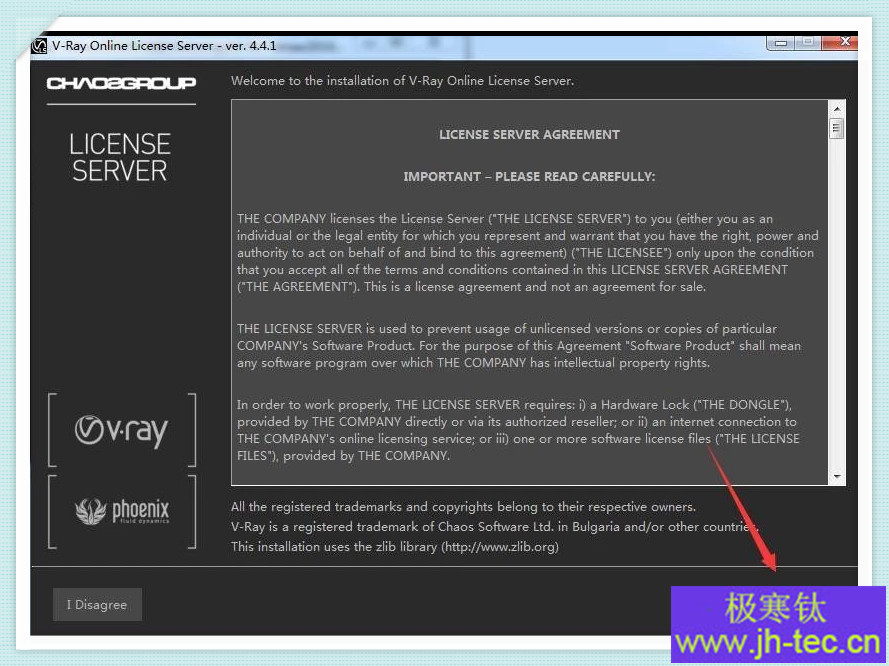Click the Chaos Group logo
The image size is (889, 666).
pyautogui.click(x=121, y=83)
